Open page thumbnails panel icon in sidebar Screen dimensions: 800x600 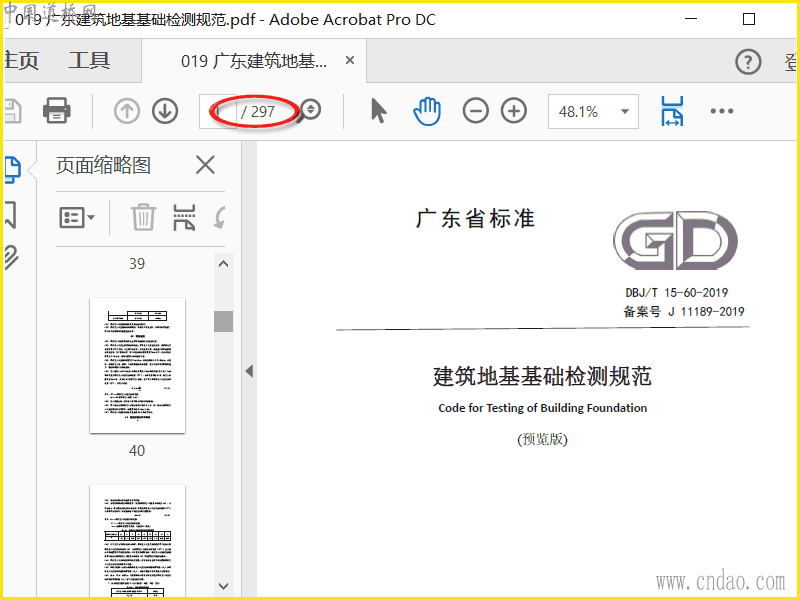click(12, 169)
